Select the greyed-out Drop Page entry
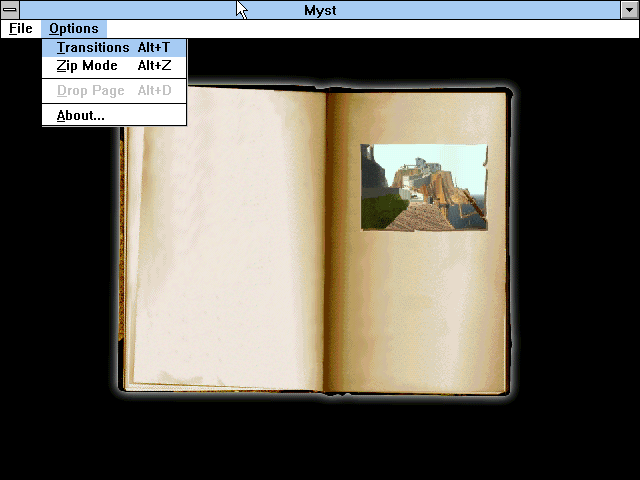The image size is (640, 480). [x=91, y=91]
